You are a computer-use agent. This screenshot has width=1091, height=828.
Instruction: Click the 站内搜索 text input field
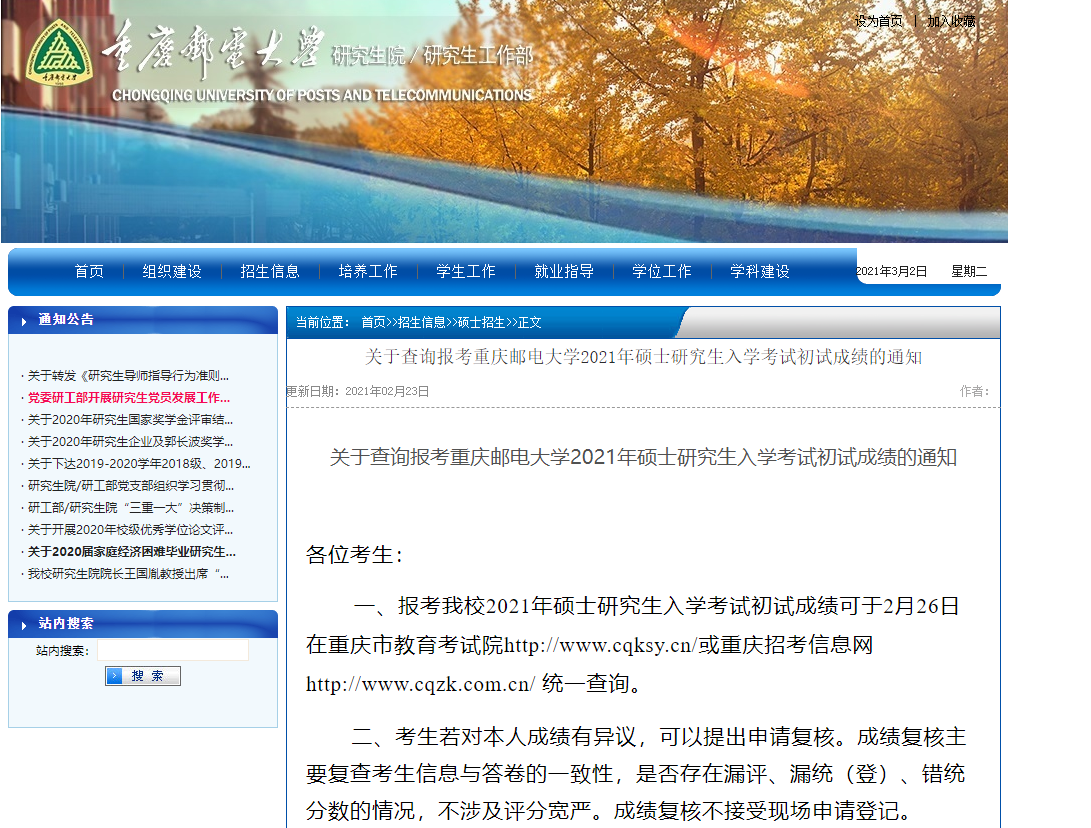click(173, 651)
